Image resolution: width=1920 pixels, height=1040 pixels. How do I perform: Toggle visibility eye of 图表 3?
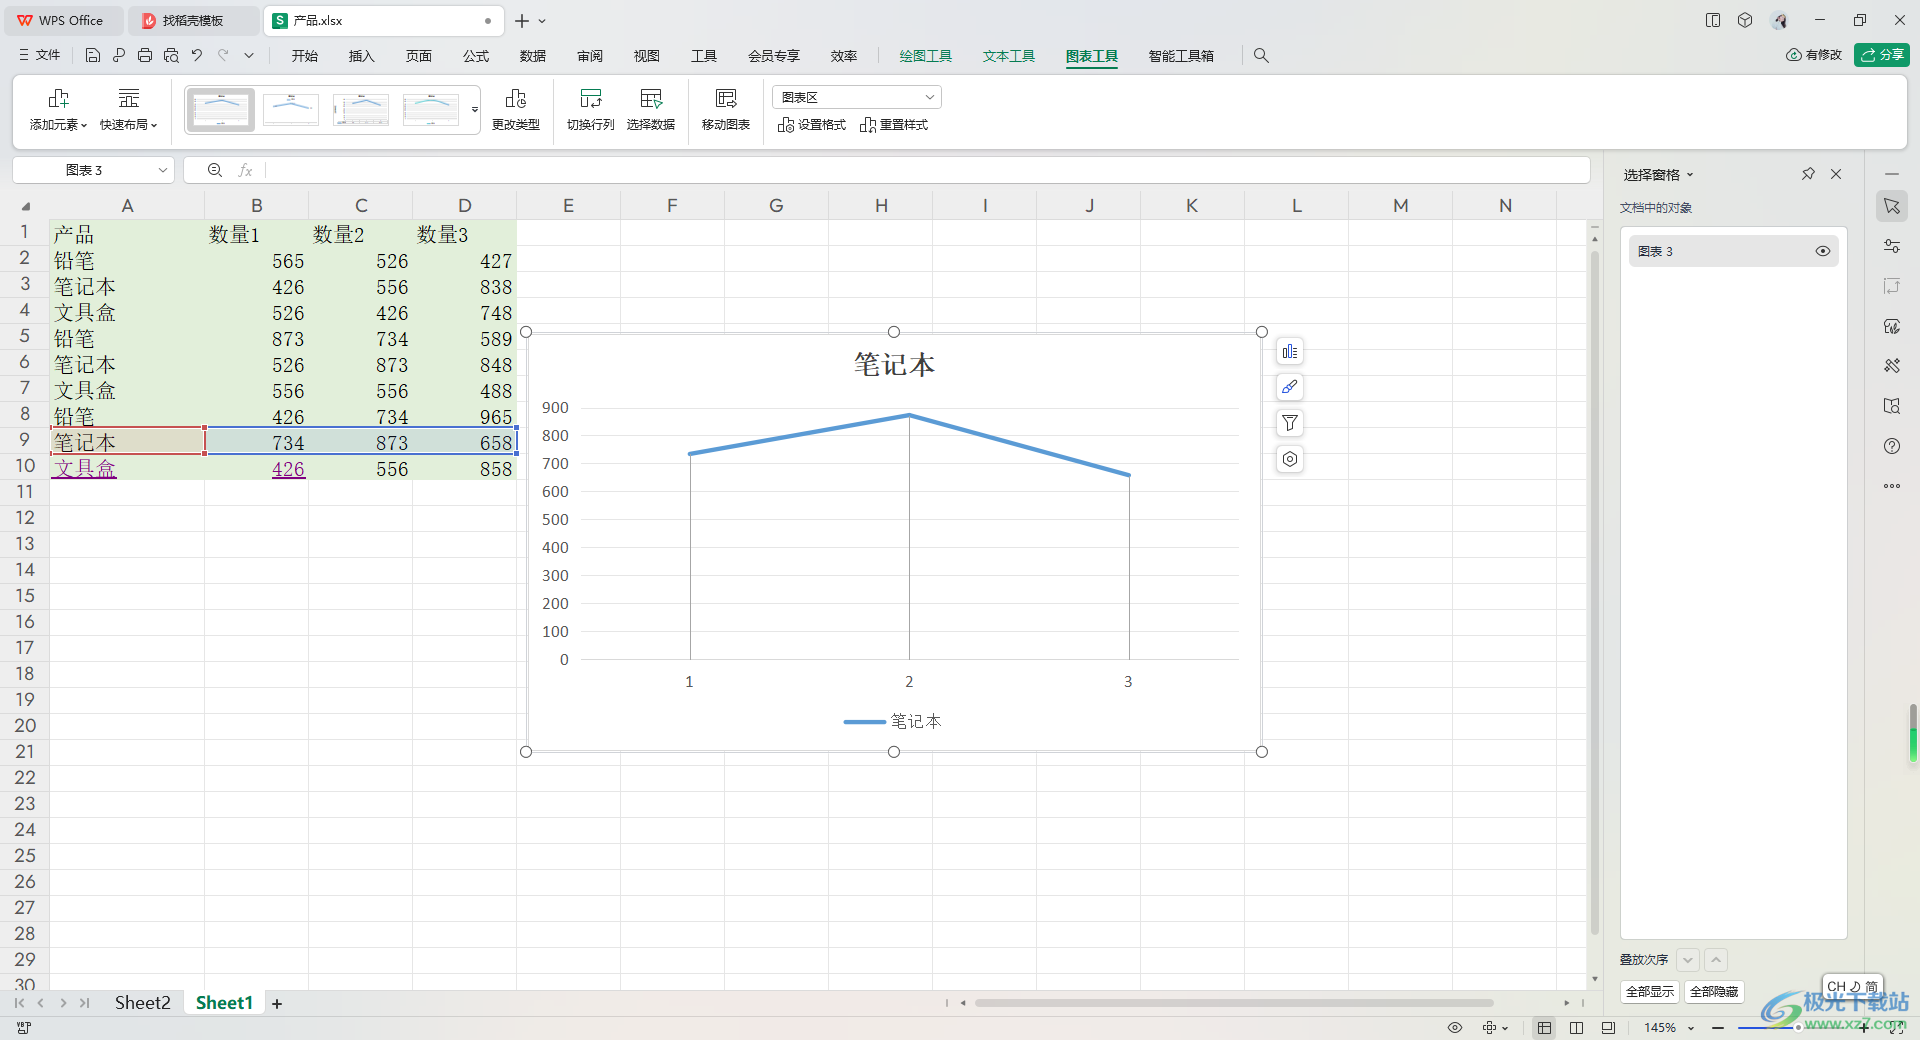[1823, 251]
